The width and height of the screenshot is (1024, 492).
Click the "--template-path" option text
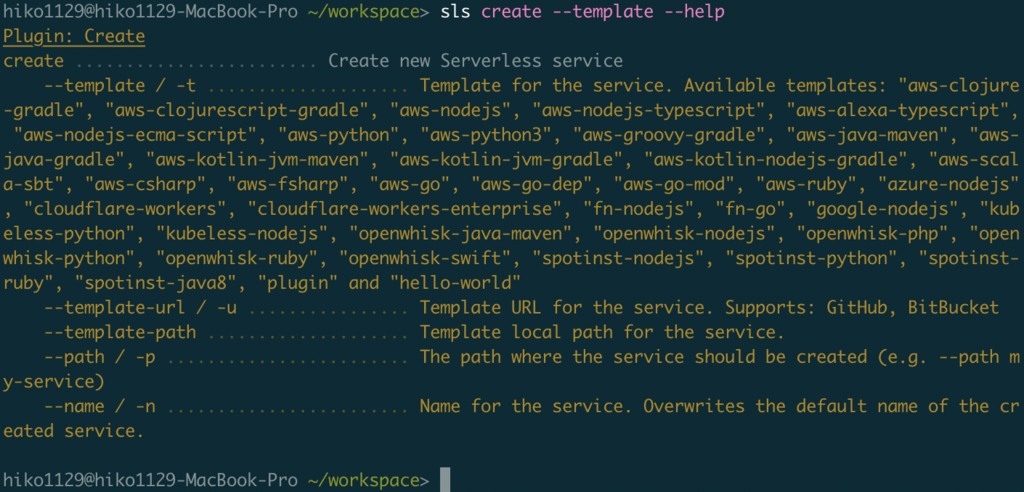[120, 333]
